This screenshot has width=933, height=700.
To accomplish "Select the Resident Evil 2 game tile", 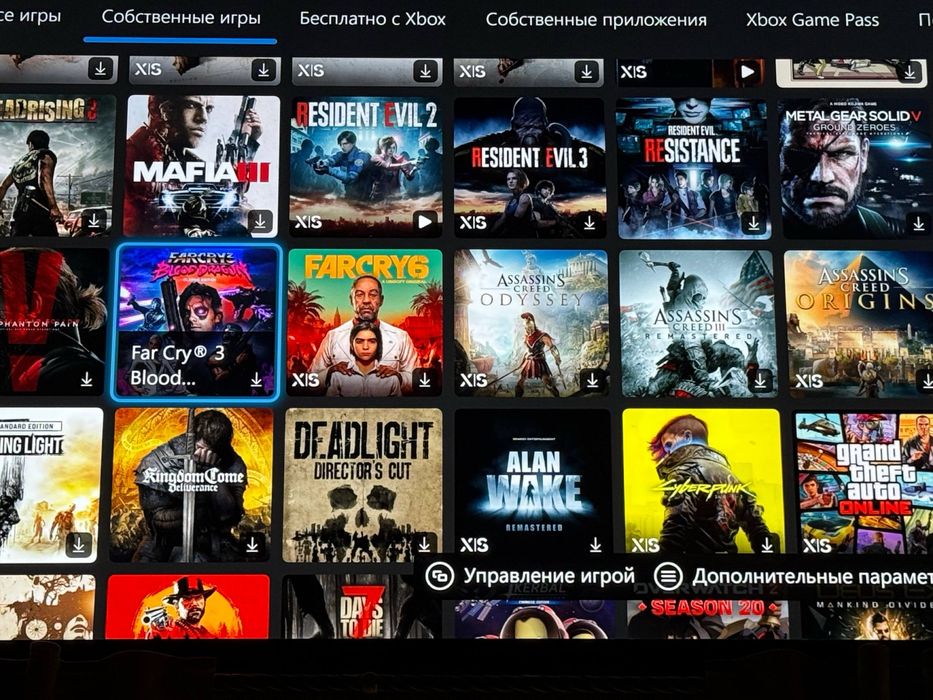I will point(366,167).
